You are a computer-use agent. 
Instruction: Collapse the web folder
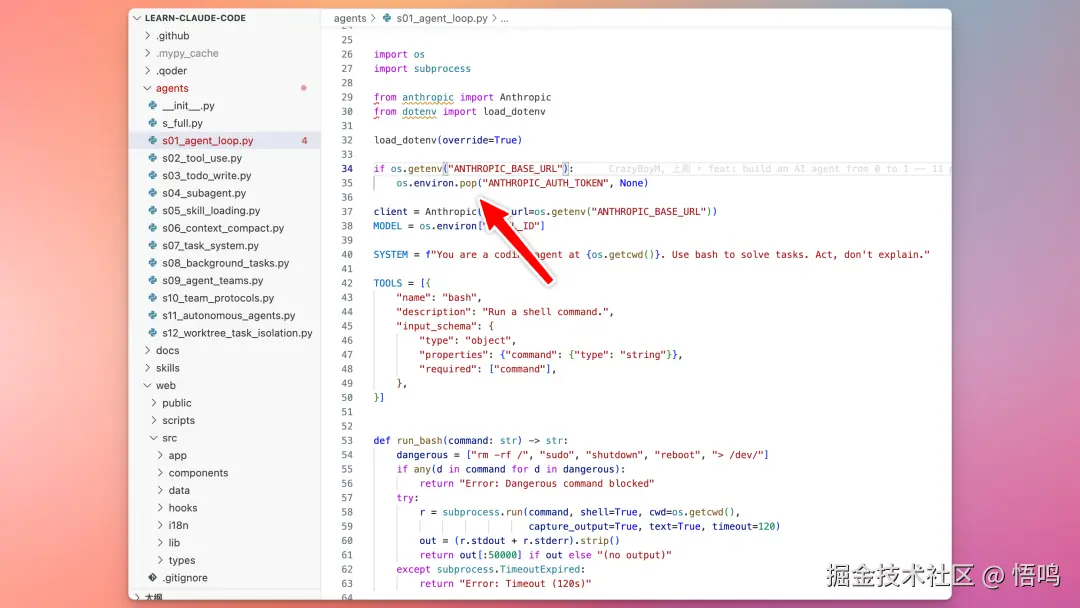(x=147, y=386)
